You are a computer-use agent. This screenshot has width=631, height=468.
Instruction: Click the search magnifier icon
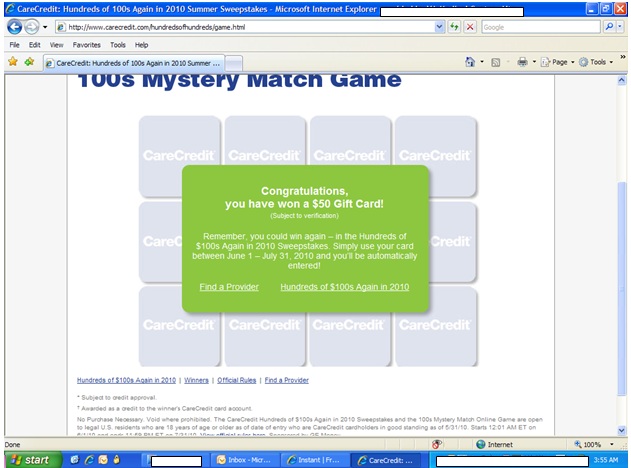609,27
